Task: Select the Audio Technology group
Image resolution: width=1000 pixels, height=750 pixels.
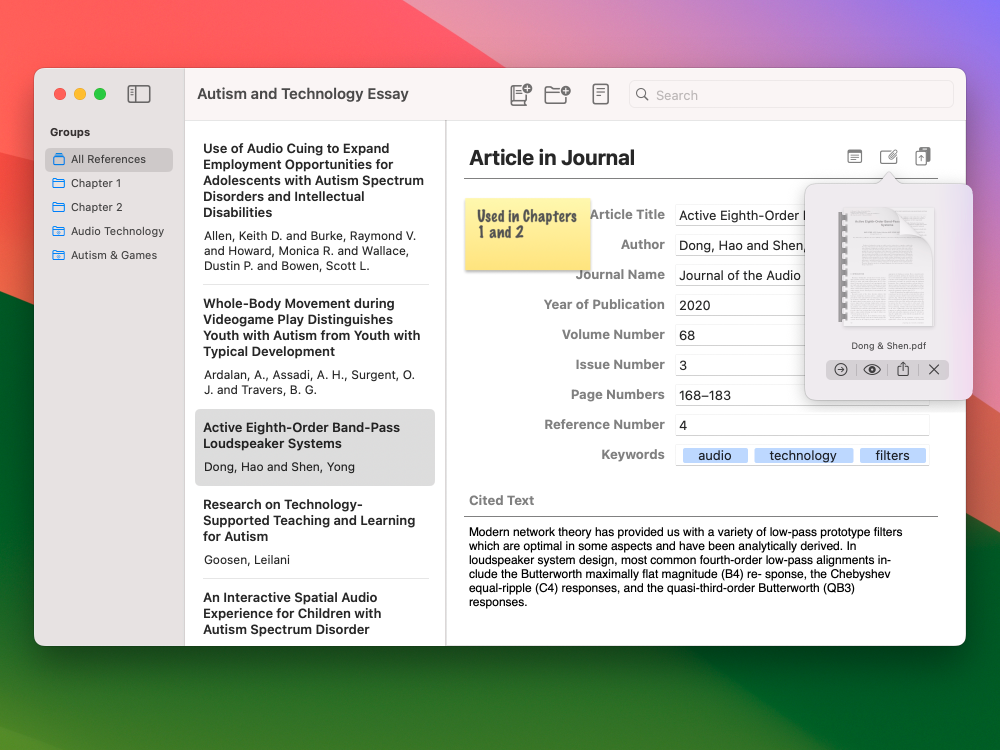Action: (116, 231)
